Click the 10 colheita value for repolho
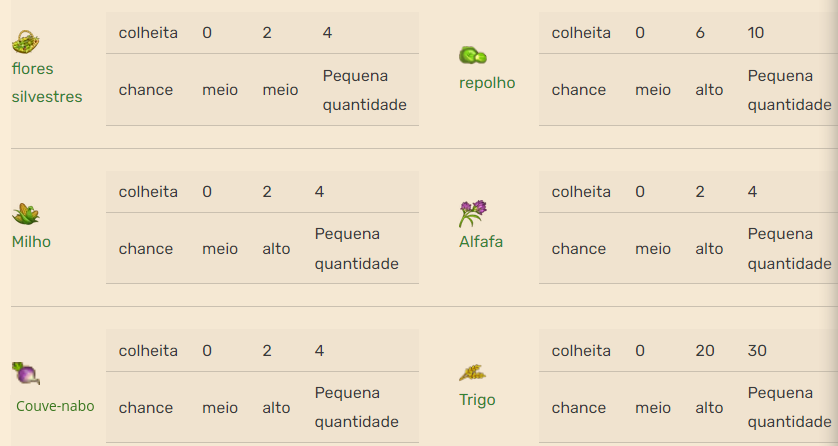 (x=756, y=33)
